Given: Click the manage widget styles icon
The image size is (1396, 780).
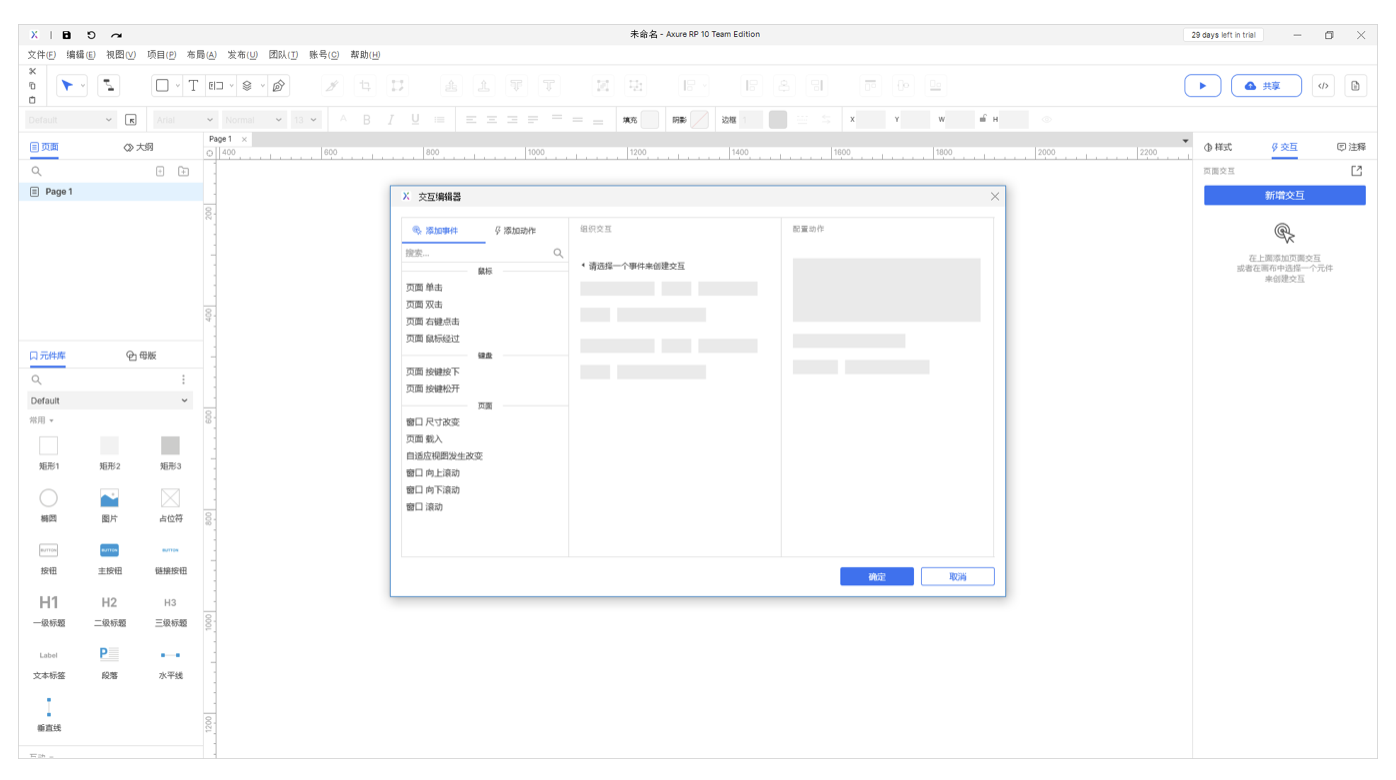Looking at the screenshot, I should point(131,120).
